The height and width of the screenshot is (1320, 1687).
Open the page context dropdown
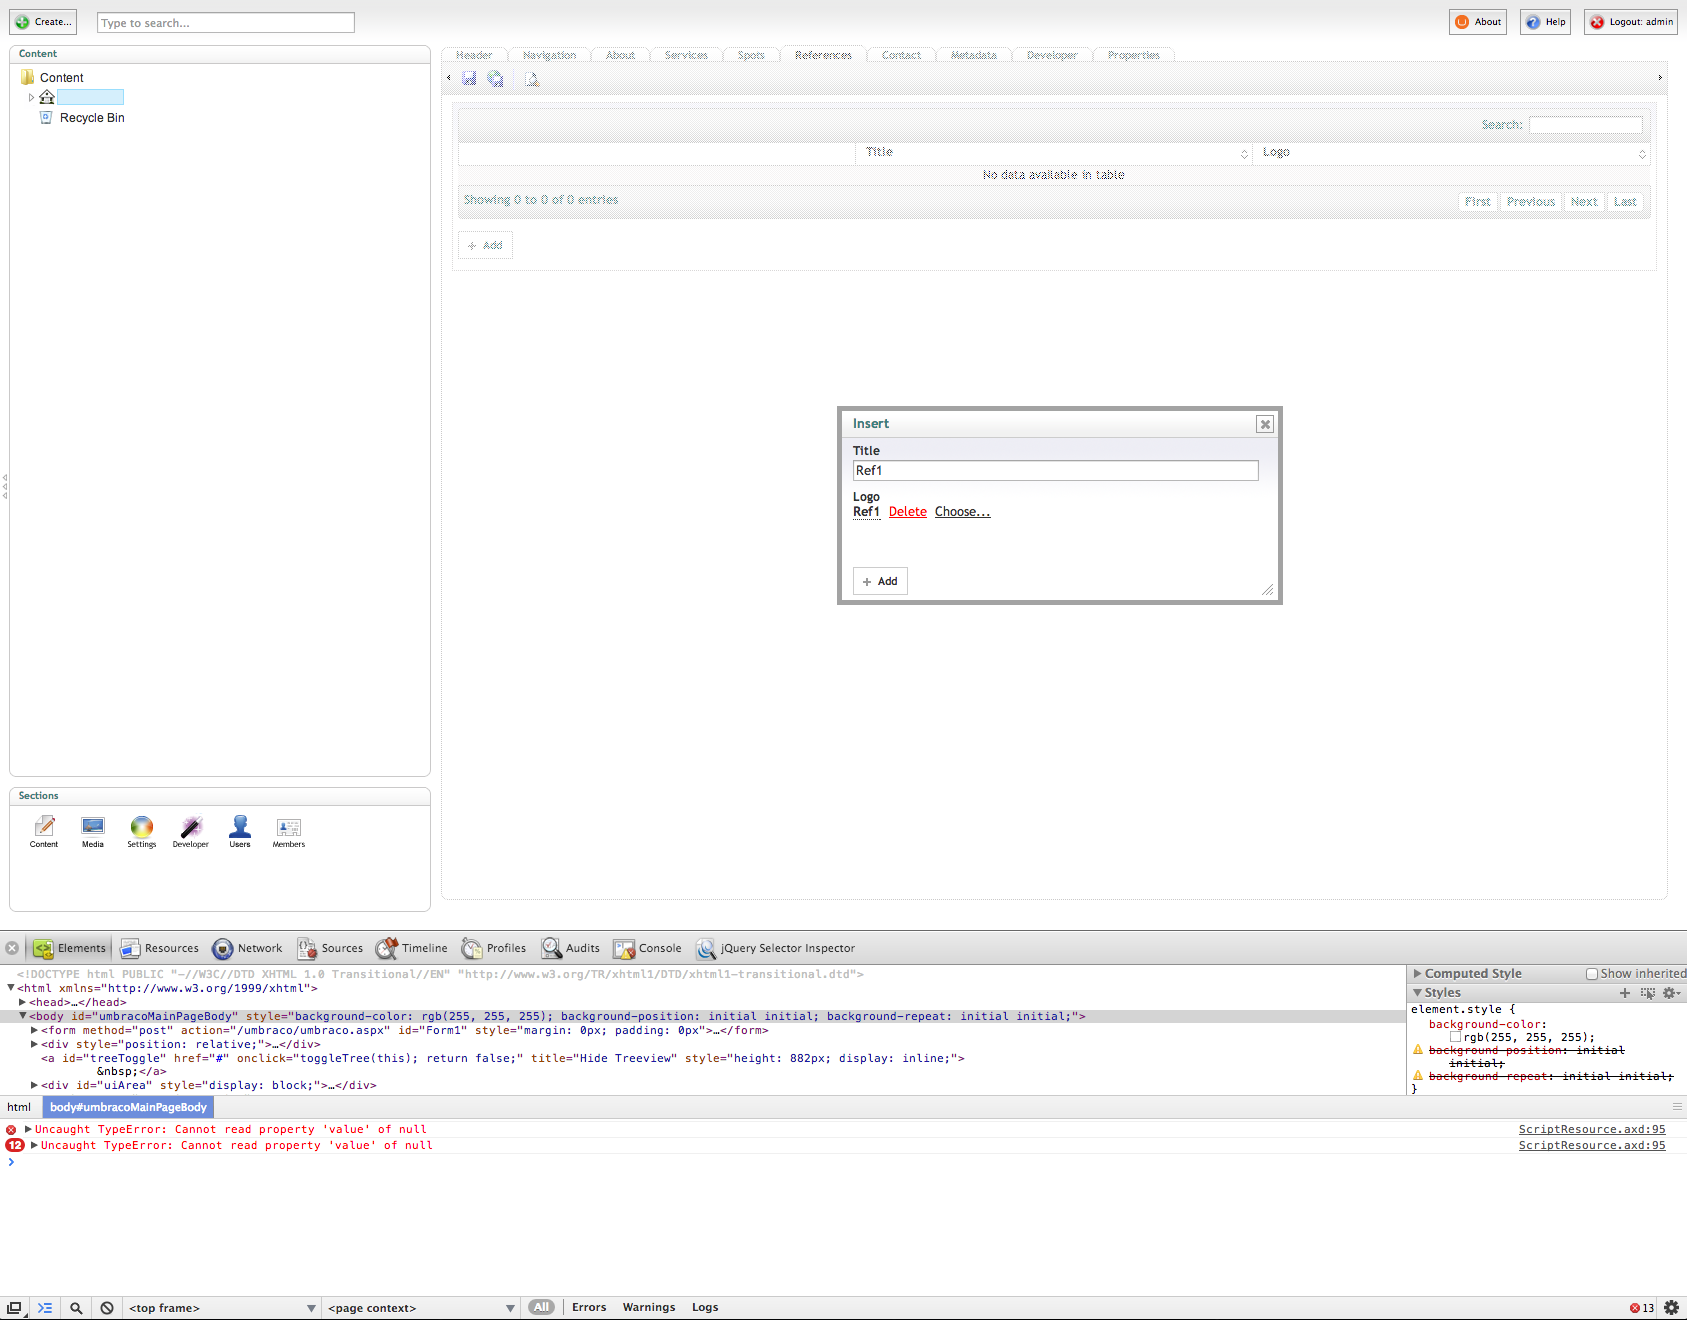click(422, 1308)
